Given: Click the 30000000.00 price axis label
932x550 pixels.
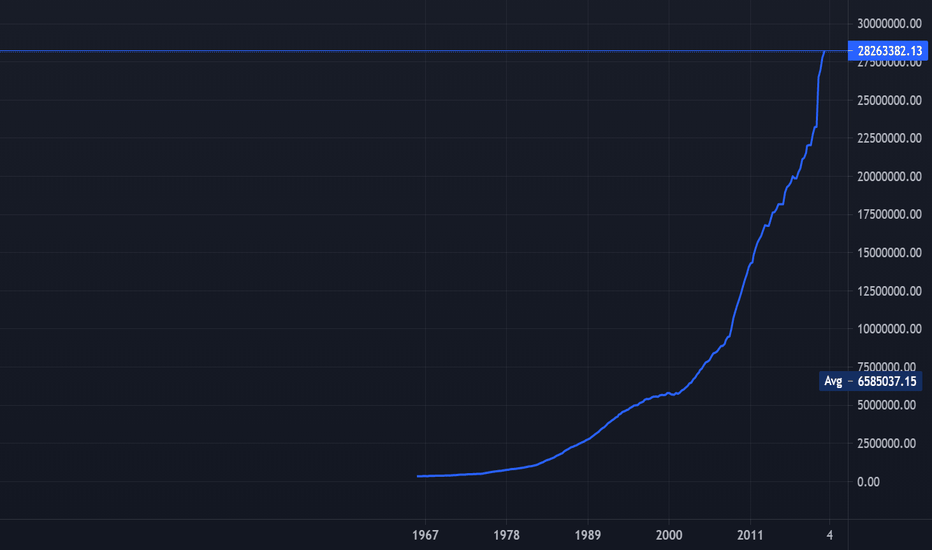Looking at the screenshot, I should [x=889, y=24].
